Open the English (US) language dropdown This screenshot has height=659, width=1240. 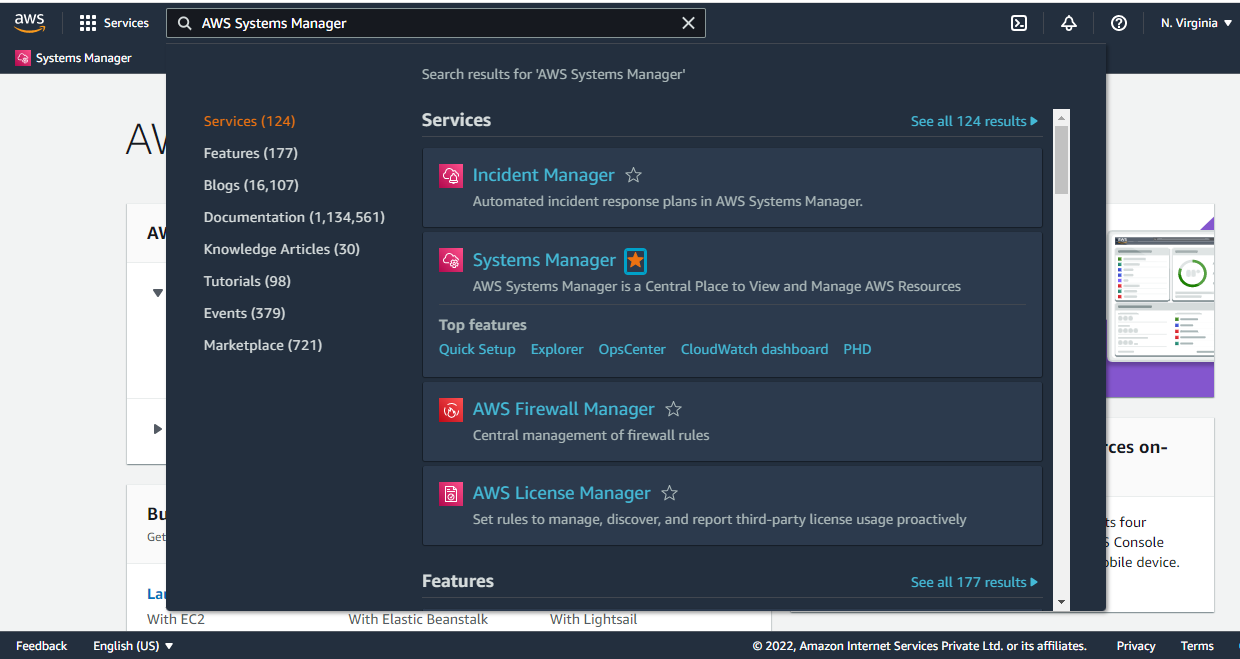[x=133, y=645]
